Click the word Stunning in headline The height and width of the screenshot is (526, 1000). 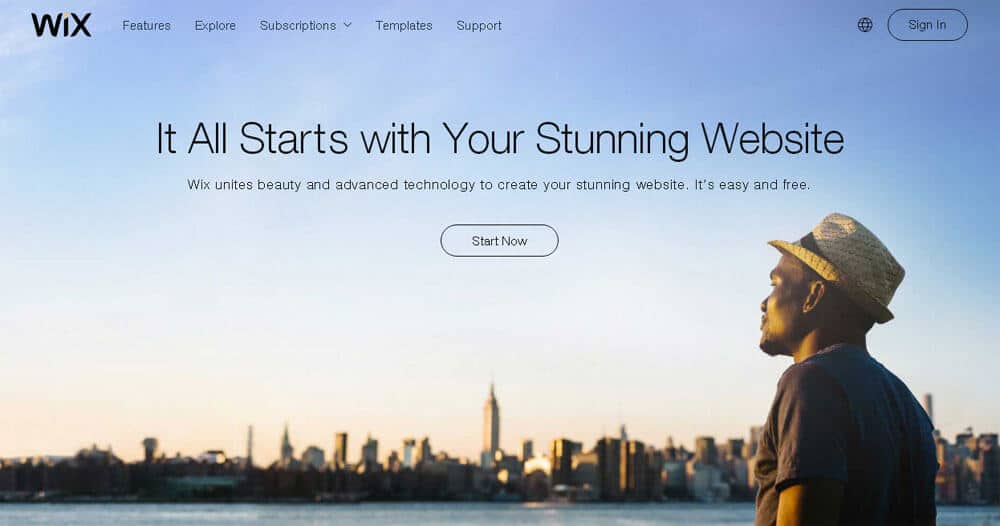(x=612, y=138)
